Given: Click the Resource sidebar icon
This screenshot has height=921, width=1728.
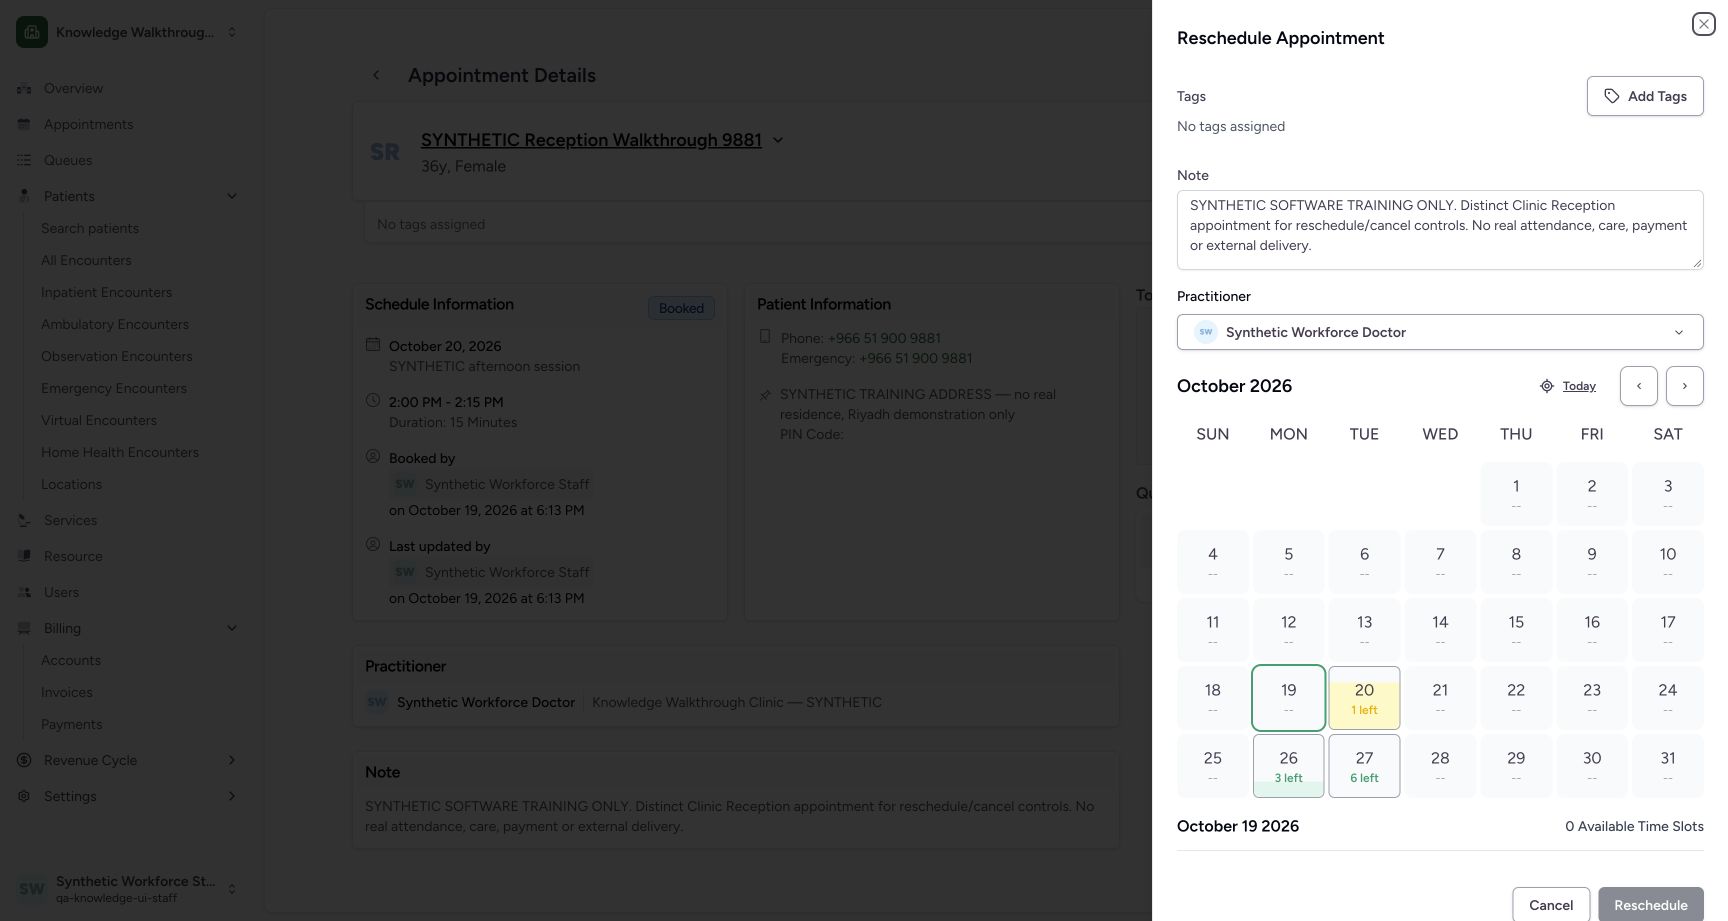Looking at the screenshot, I should click(24, 556).
